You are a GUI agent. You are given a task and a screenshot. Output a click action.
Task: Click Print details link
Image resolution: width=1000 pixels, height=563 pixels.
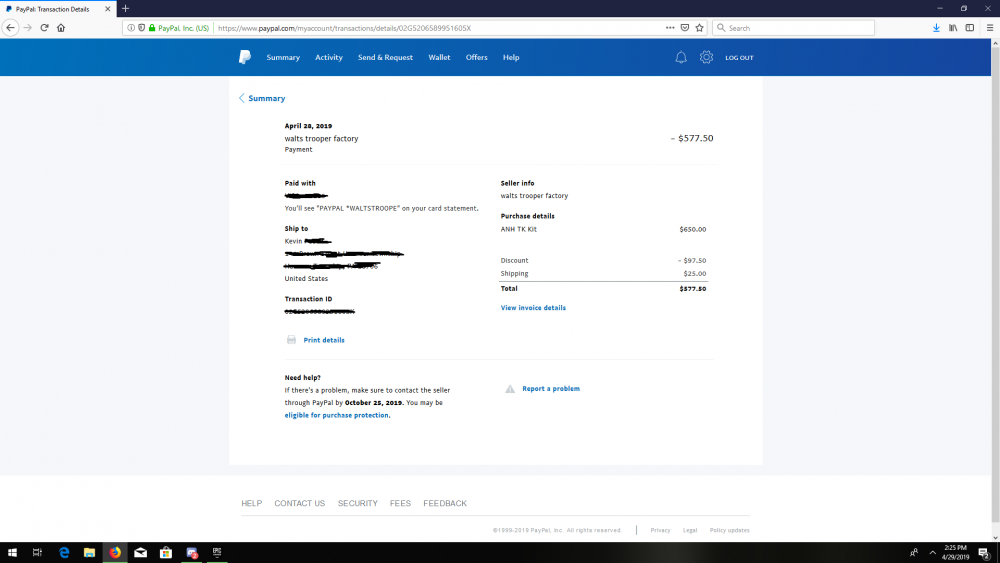pyautogui.click(x=324, y=340)
